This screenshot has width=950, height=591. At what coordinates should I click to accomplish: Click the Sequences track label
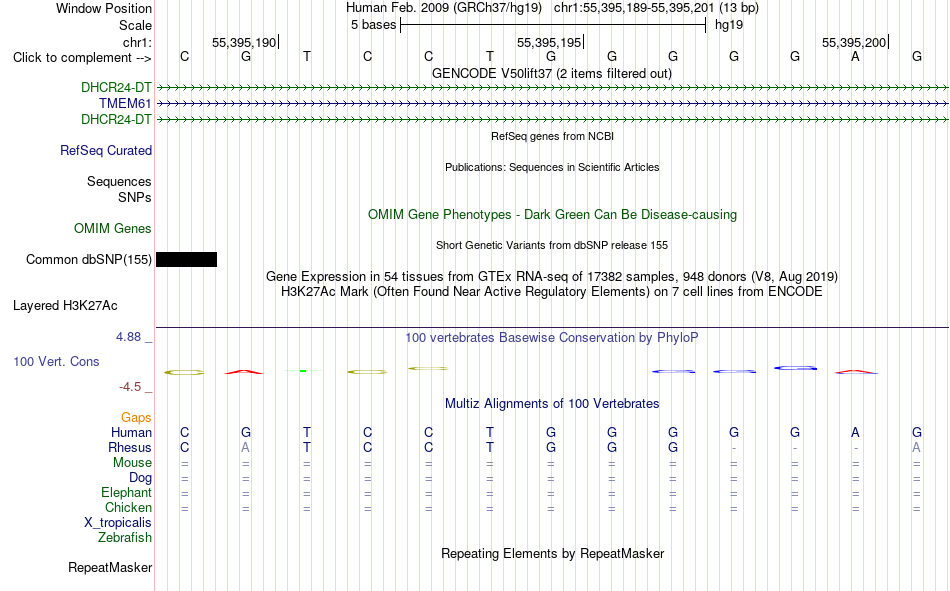click(119, 181)
